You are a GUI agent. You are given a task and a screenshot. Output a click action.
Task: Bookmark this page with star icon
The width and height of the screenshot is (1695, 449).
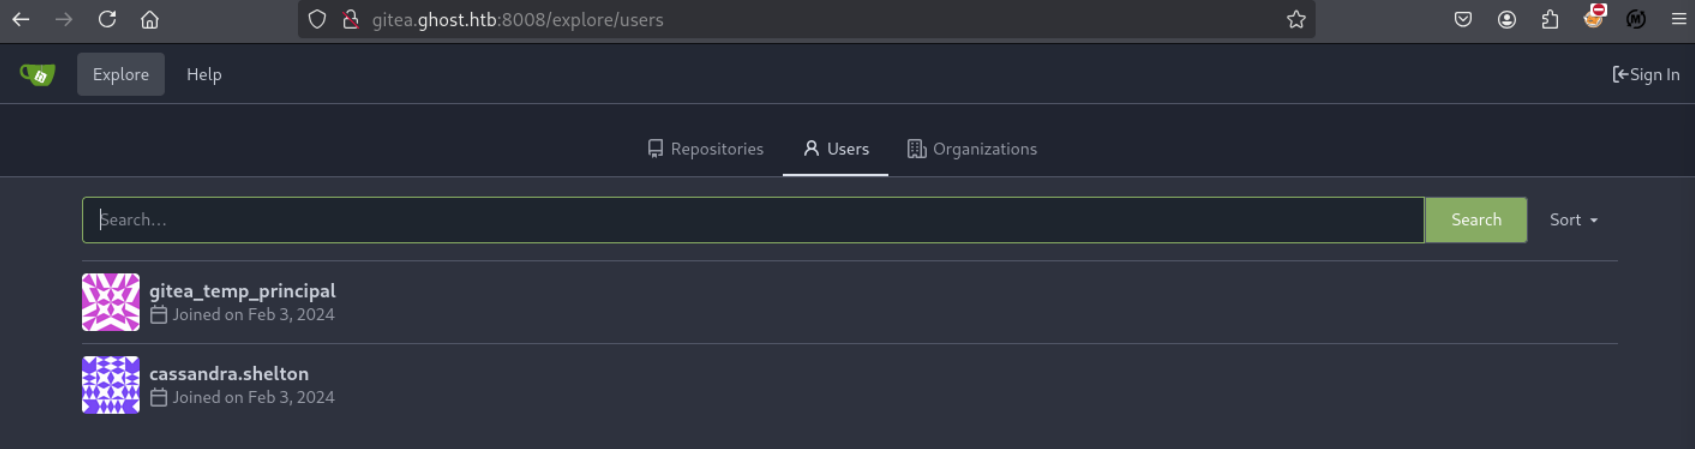pyautogui.click(x=1296, y=19)
